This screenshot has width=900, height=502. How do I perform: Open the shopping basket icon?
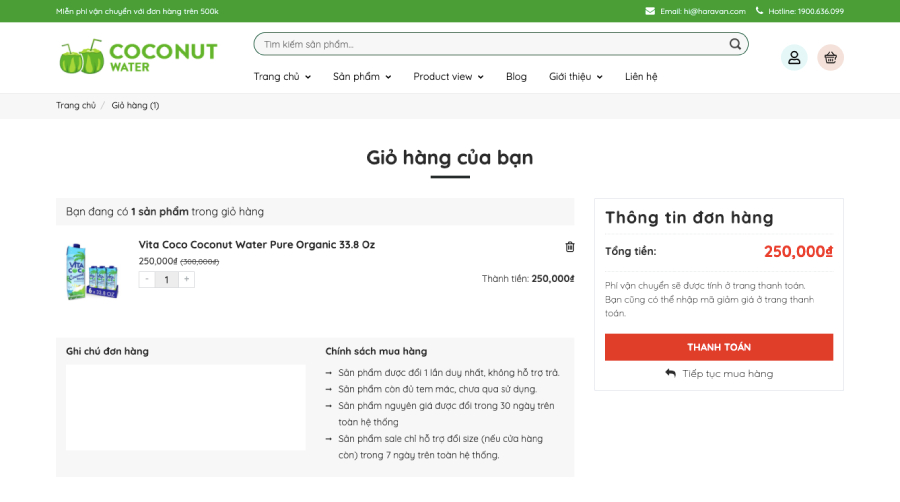pyautogui.click(x=830, y=57)
